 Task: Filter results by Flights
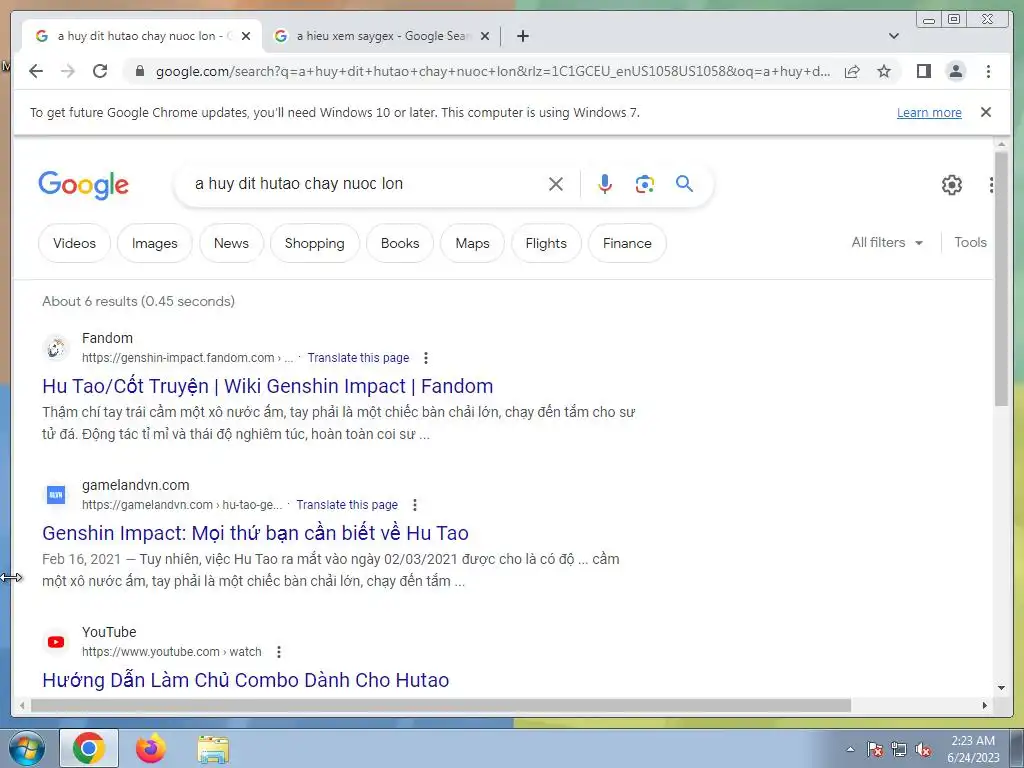[x=546, y=243]
